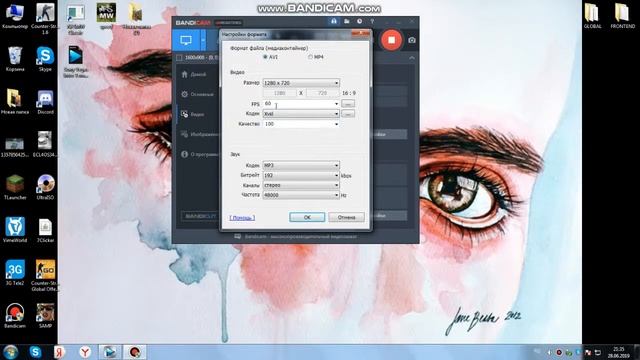Open the Discord desktop shortcut
The width and height of the screenshot is (640, 360).
pyautogui.click(x=45, y=102)
